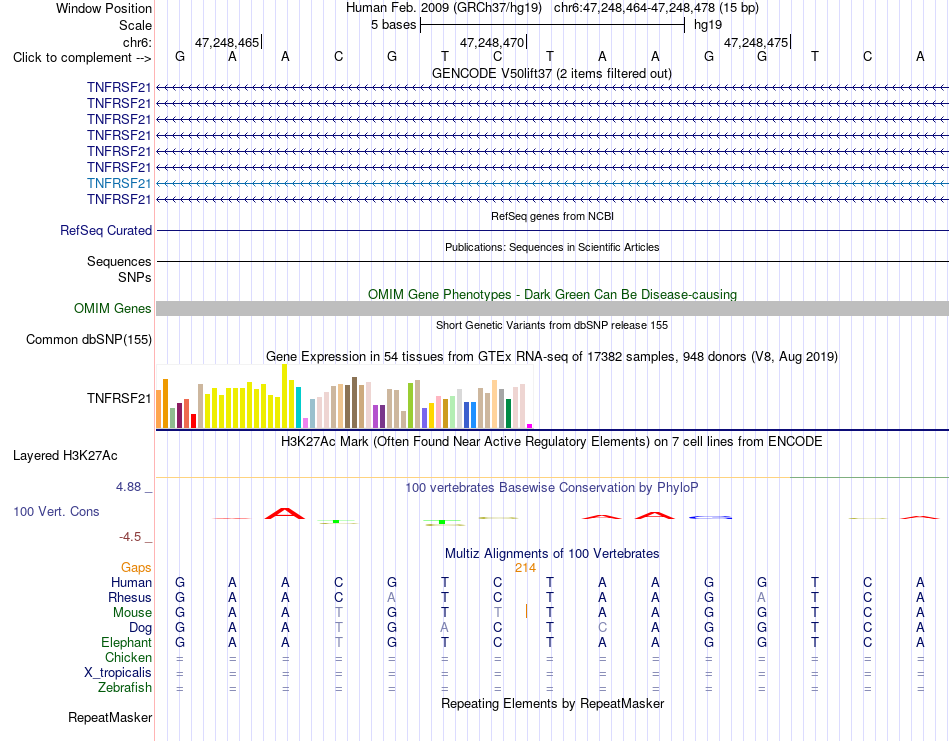Screen dimensions: 950x741
Task: Click the orange 214 gap count
Action: point(525,568)
